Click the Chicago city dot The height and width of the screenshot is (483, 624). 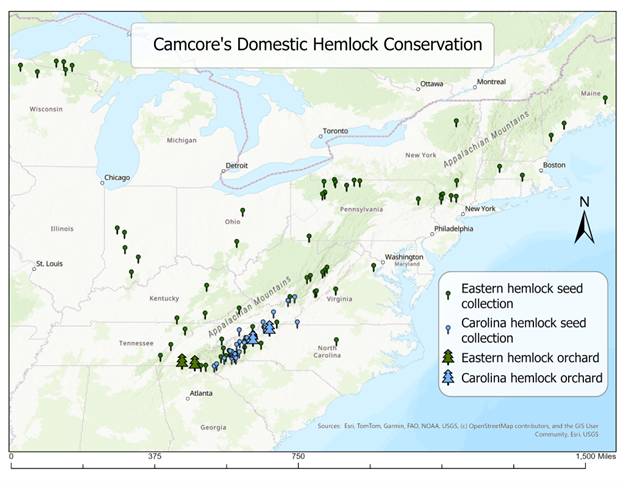(x=102, y=183)
